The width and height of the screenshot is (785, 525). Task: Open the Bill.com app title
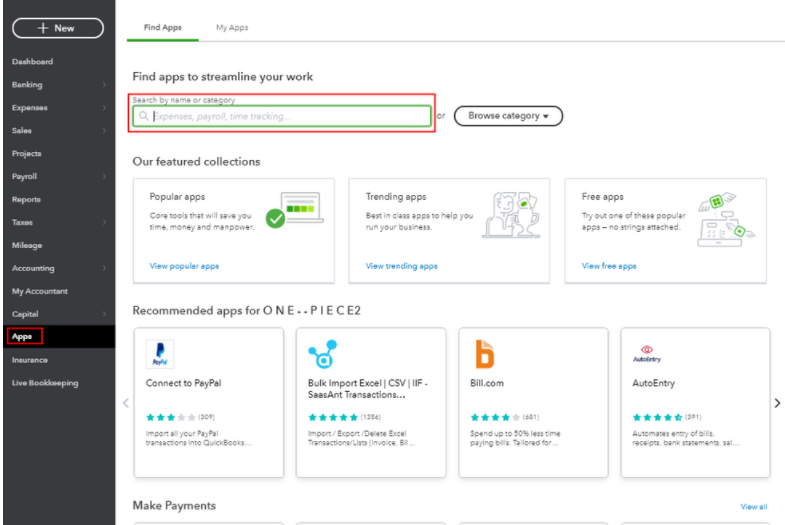pyautogui.click(x=487, y=383)
